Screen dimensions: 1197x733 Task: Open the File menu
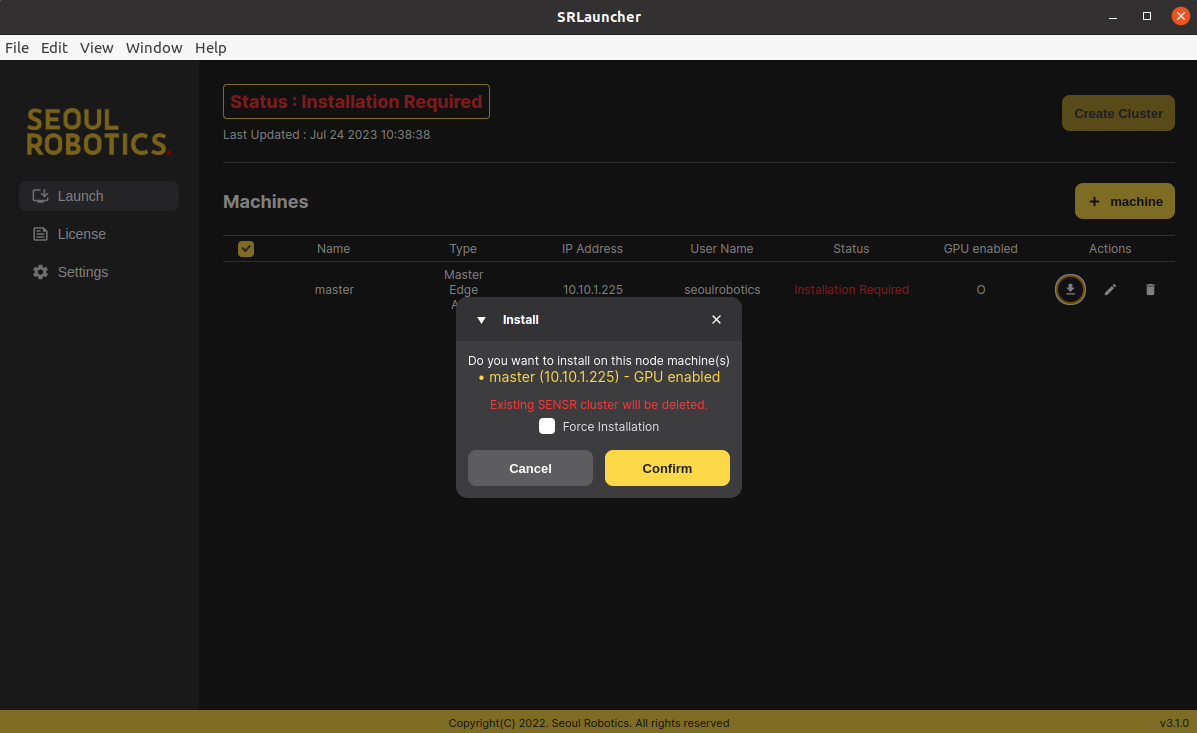tap(17, 48)
